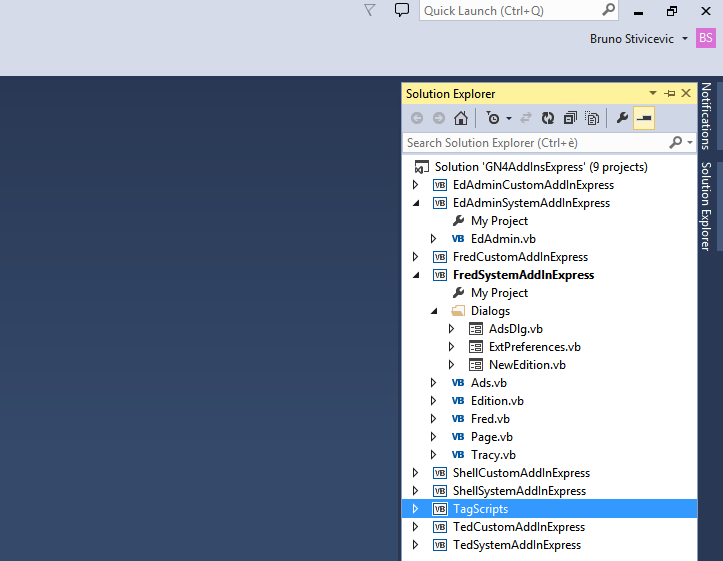Open the Bruno Stivicevic account dropdown
Screen dimensions: 723x561
click(x=685, y=39)
